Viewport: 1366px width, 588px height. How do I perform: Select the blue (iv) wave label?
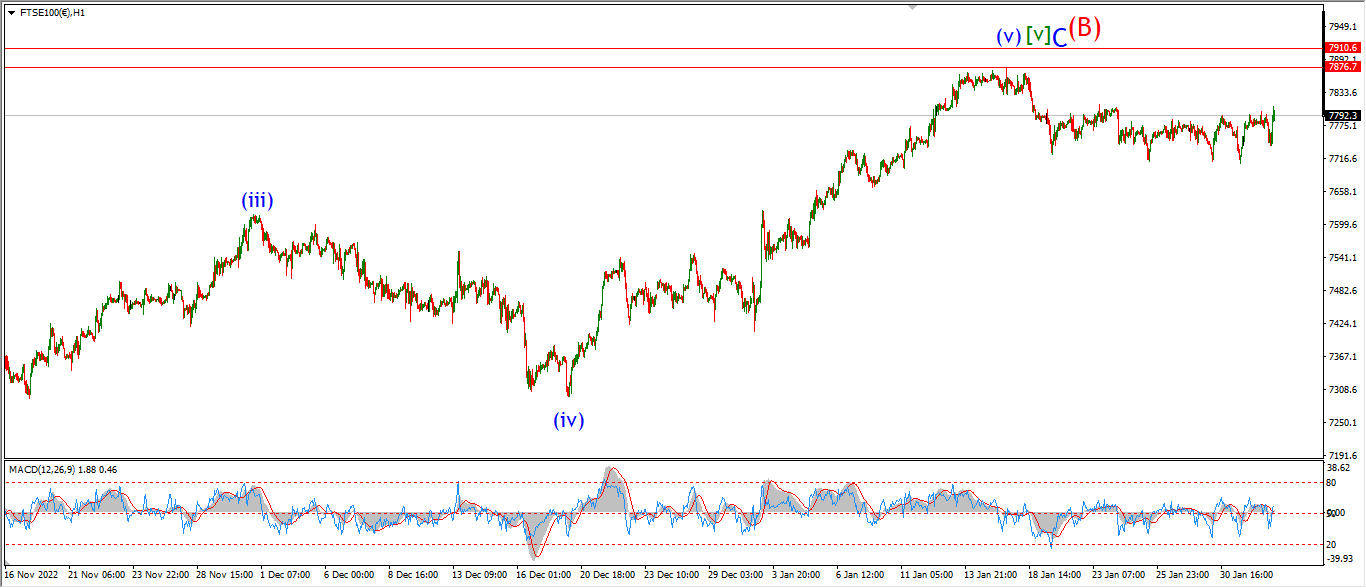pyautogui.click(x=569, y=420)
